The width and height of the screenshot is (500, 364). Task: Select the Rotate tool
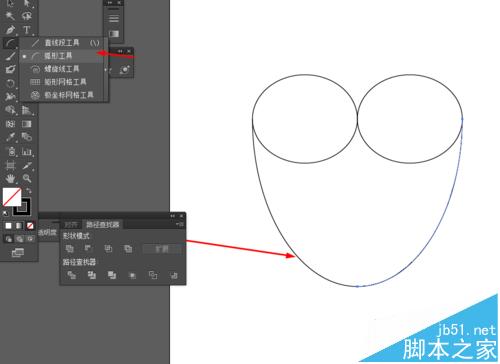(10, 83)
